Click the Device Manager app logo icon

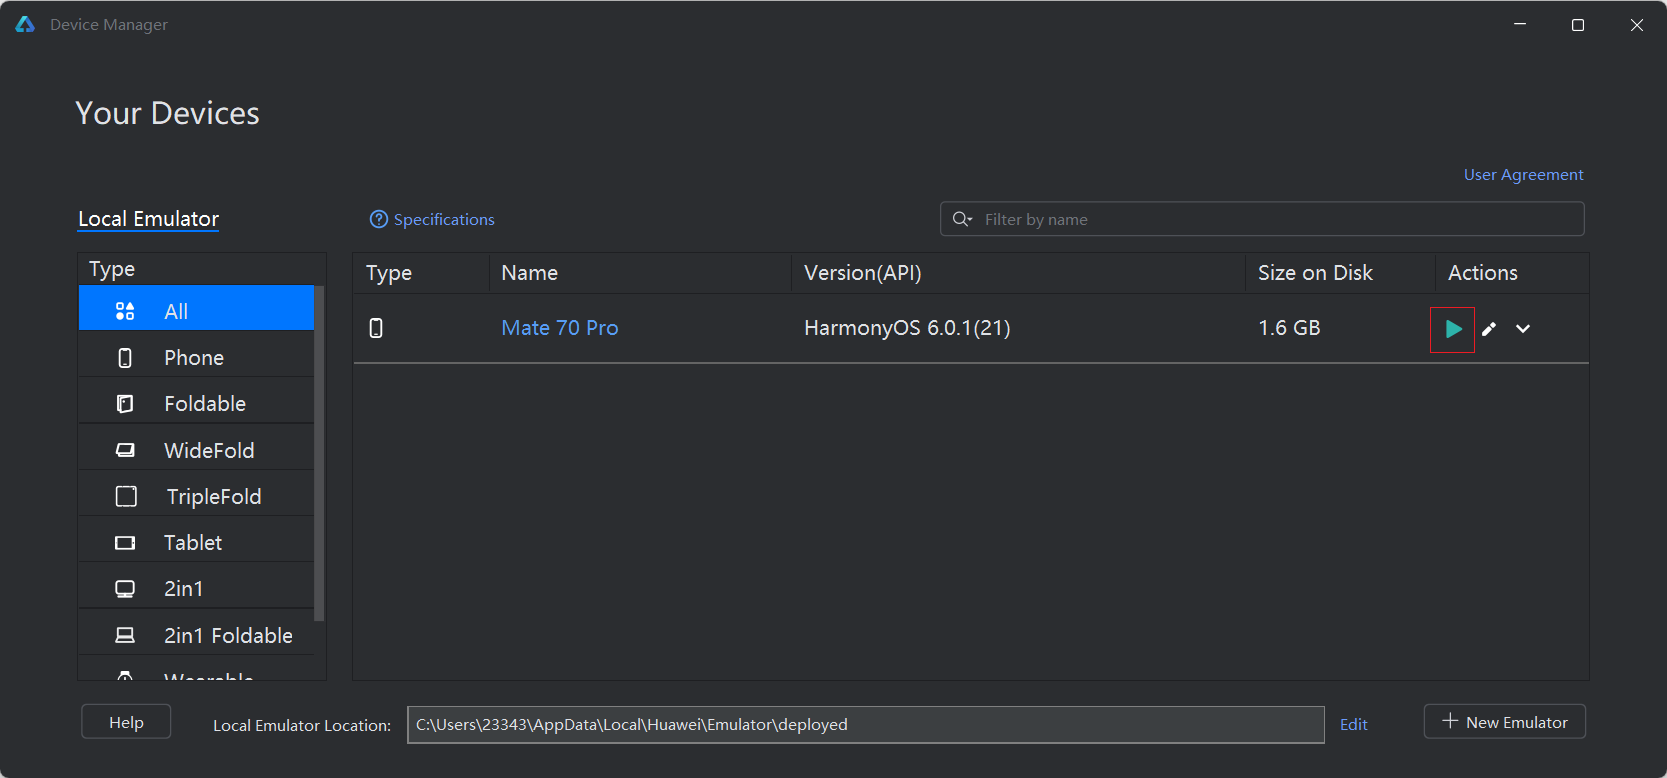[x=25, y=24]
